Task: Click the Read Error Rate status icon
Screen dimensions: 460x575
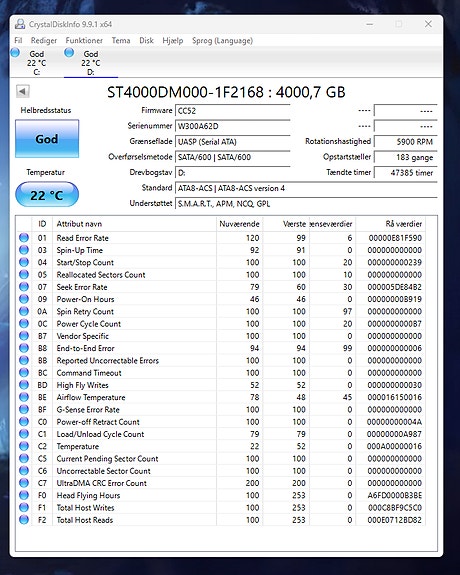Action: click(24, 238)
